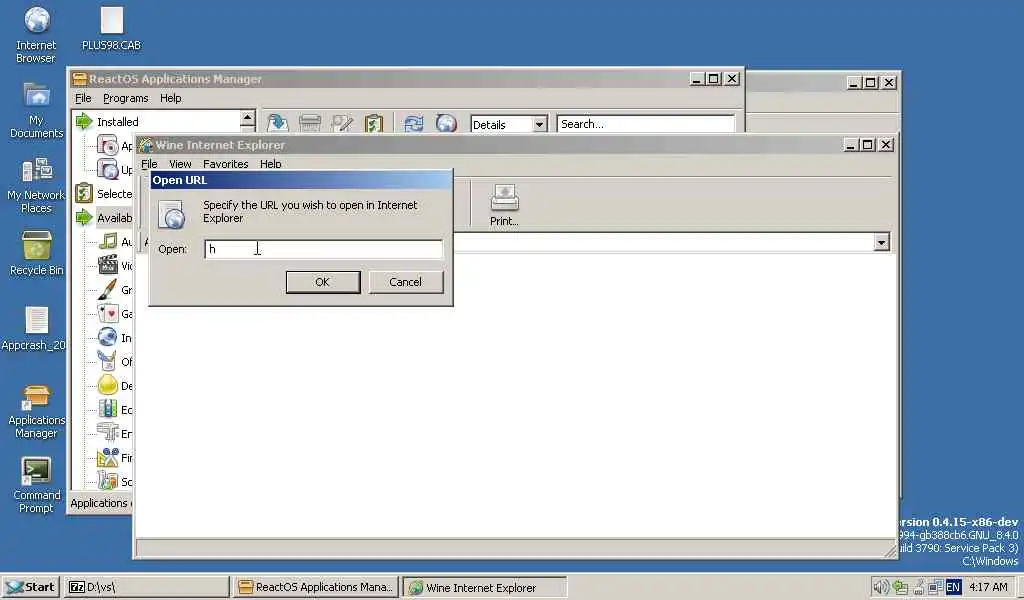Select the Updates item under Installed
The height and width of the screenshot is (600, 1024).
point(114,170)
